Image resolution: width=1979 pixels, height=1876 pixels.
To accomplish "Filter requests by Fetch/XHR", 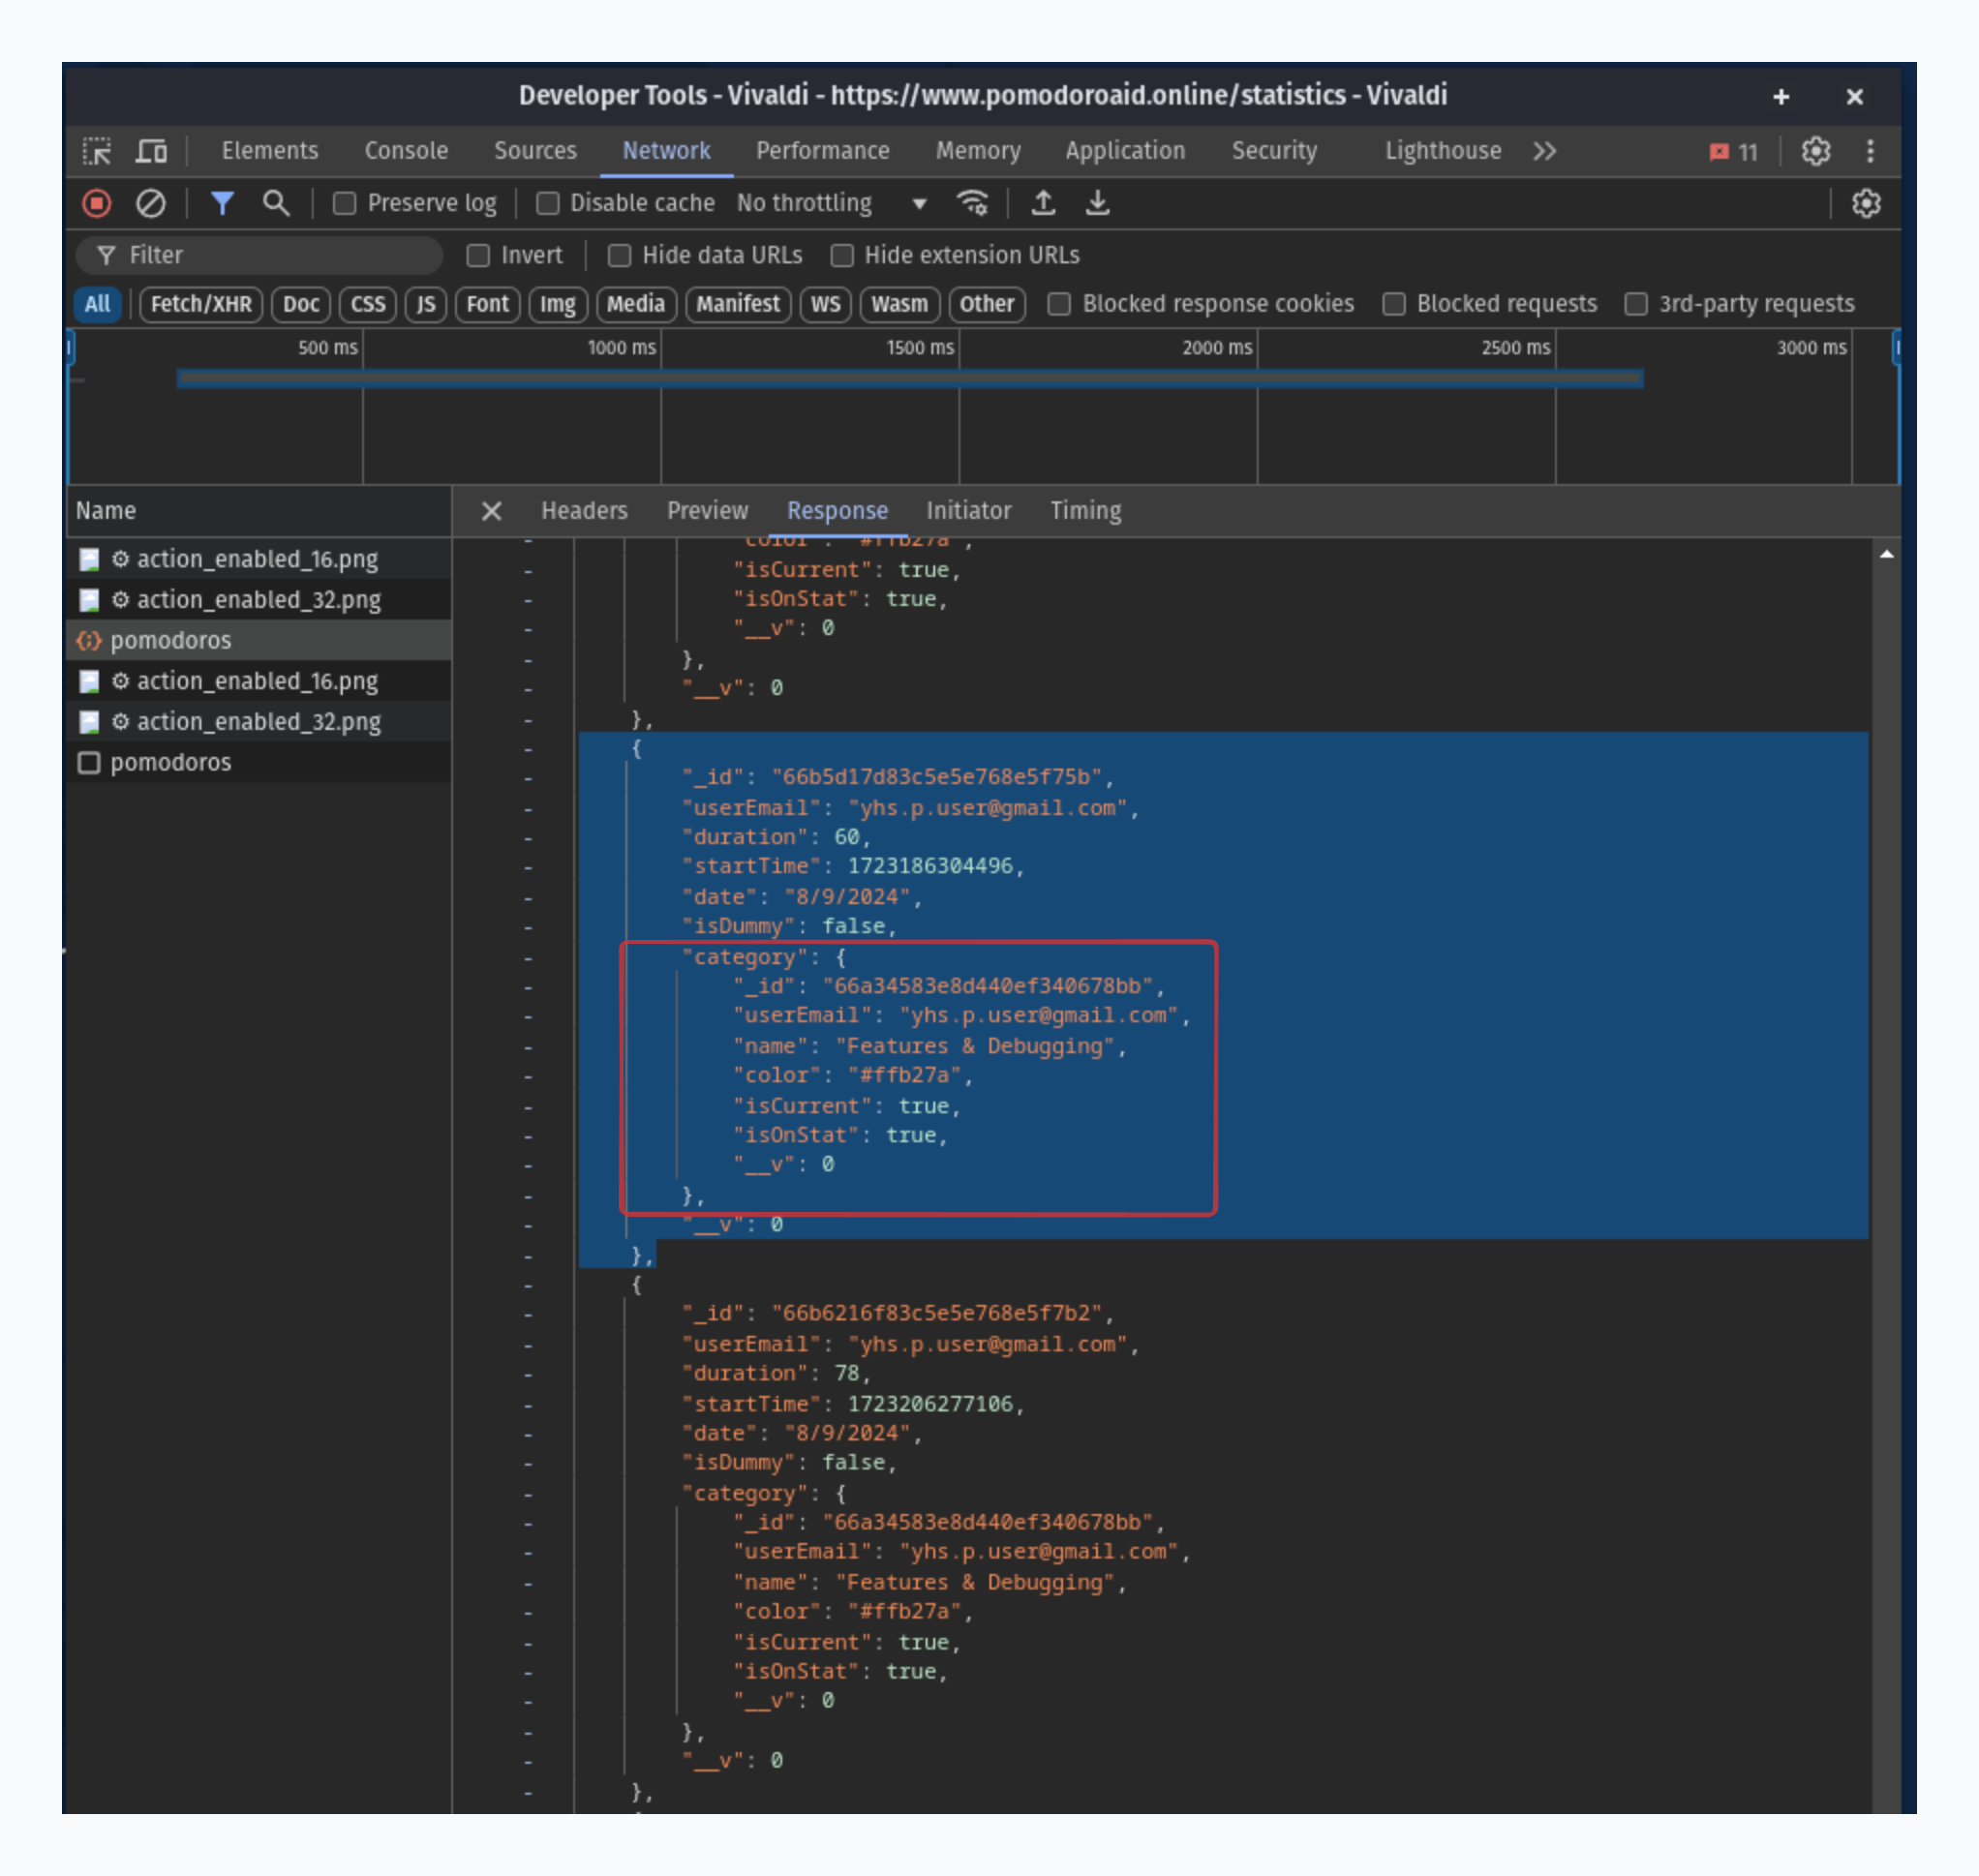I will 201,304.
